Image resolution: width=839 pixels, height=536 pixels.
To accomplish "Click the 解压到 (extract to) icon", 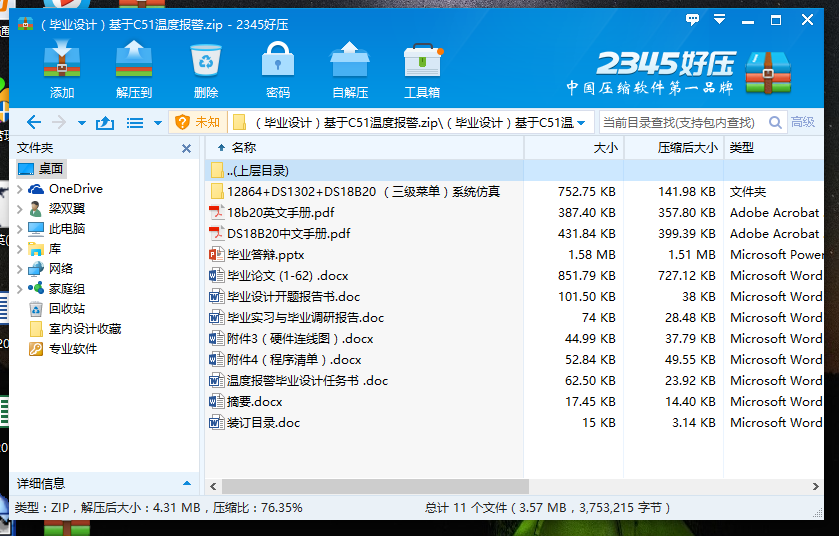I will pos(134,69).
